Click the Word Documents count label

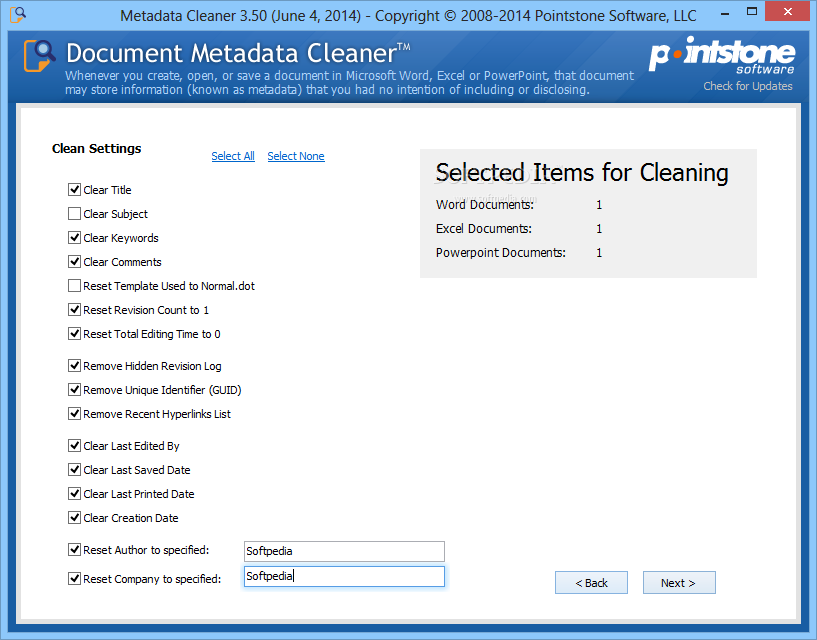tap(485, 205)
